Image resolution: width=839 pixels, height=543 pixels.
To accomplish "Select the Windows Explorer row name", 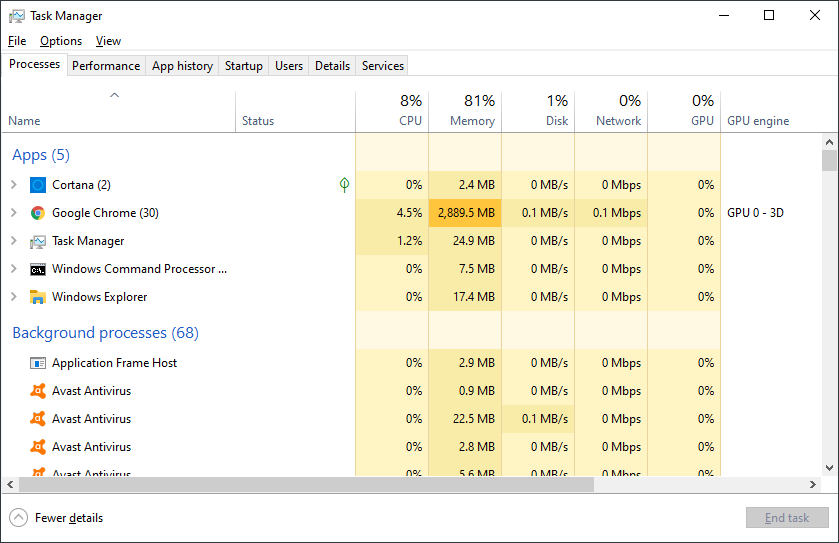I will pos(100,297).
